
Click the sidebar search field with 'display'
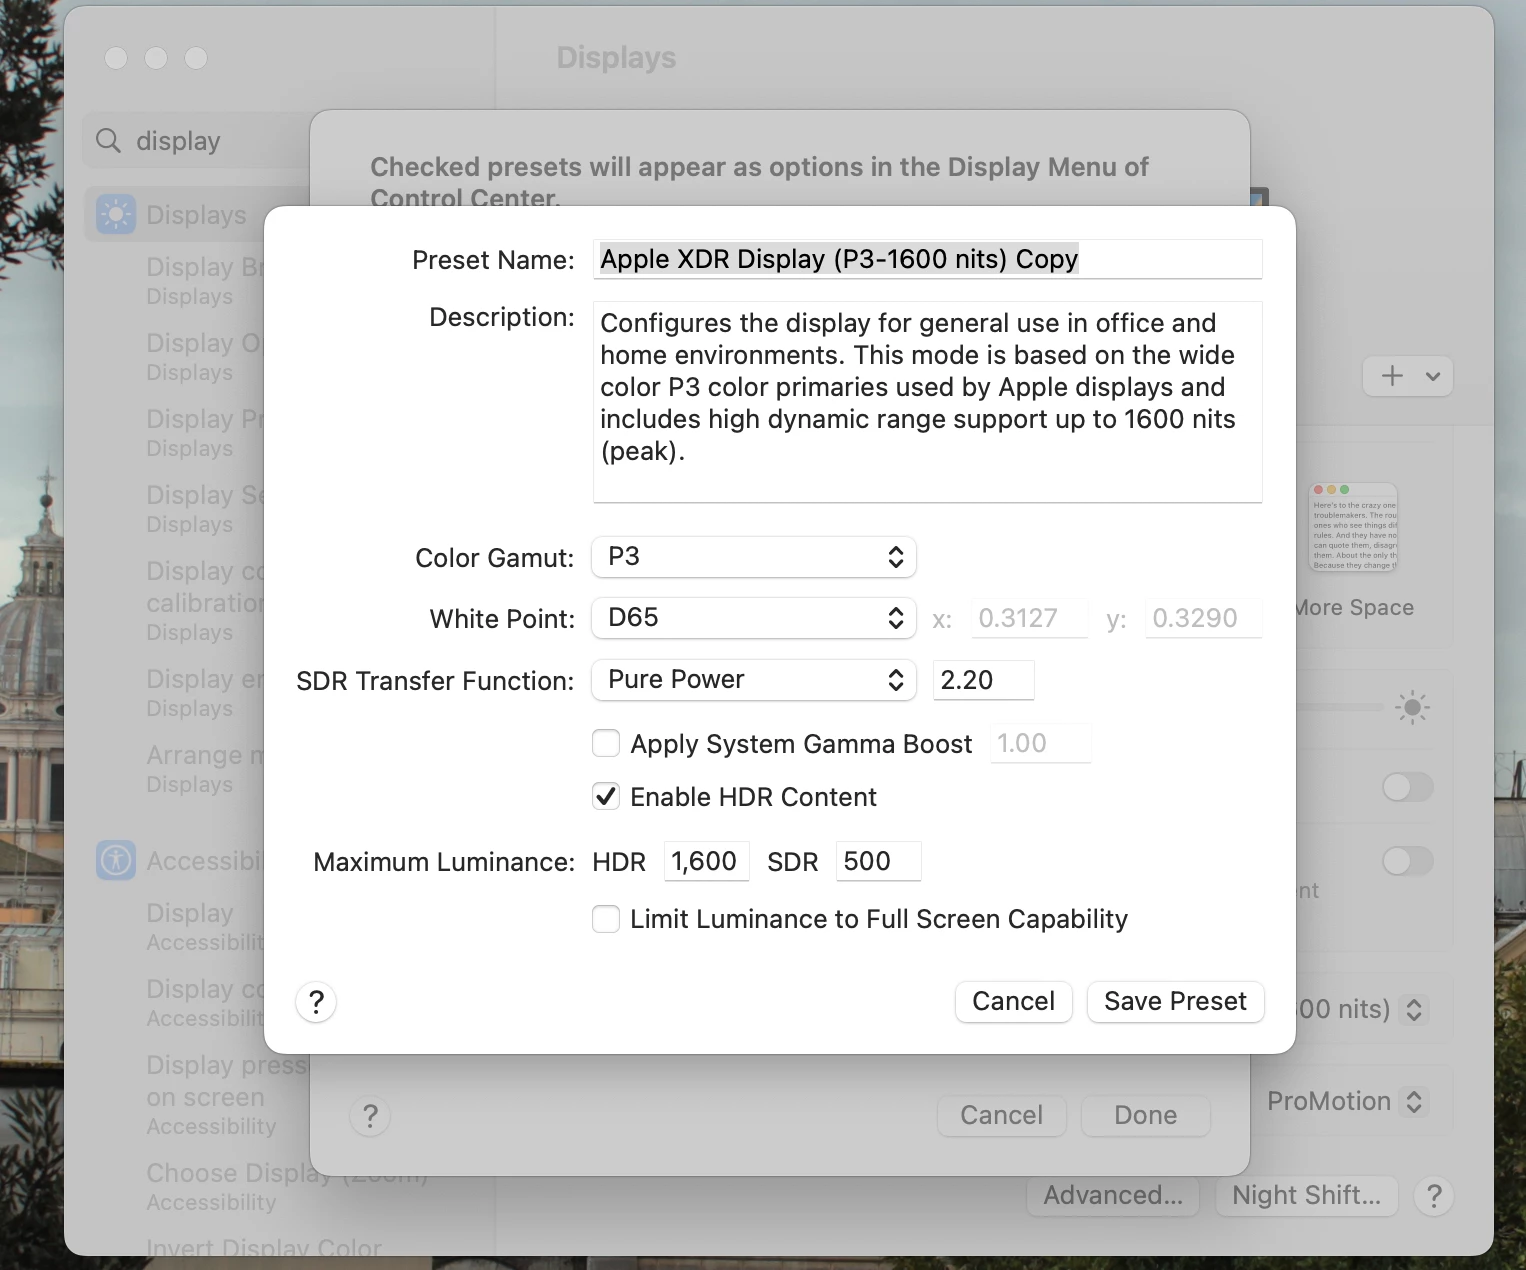[x=197, y=141]
